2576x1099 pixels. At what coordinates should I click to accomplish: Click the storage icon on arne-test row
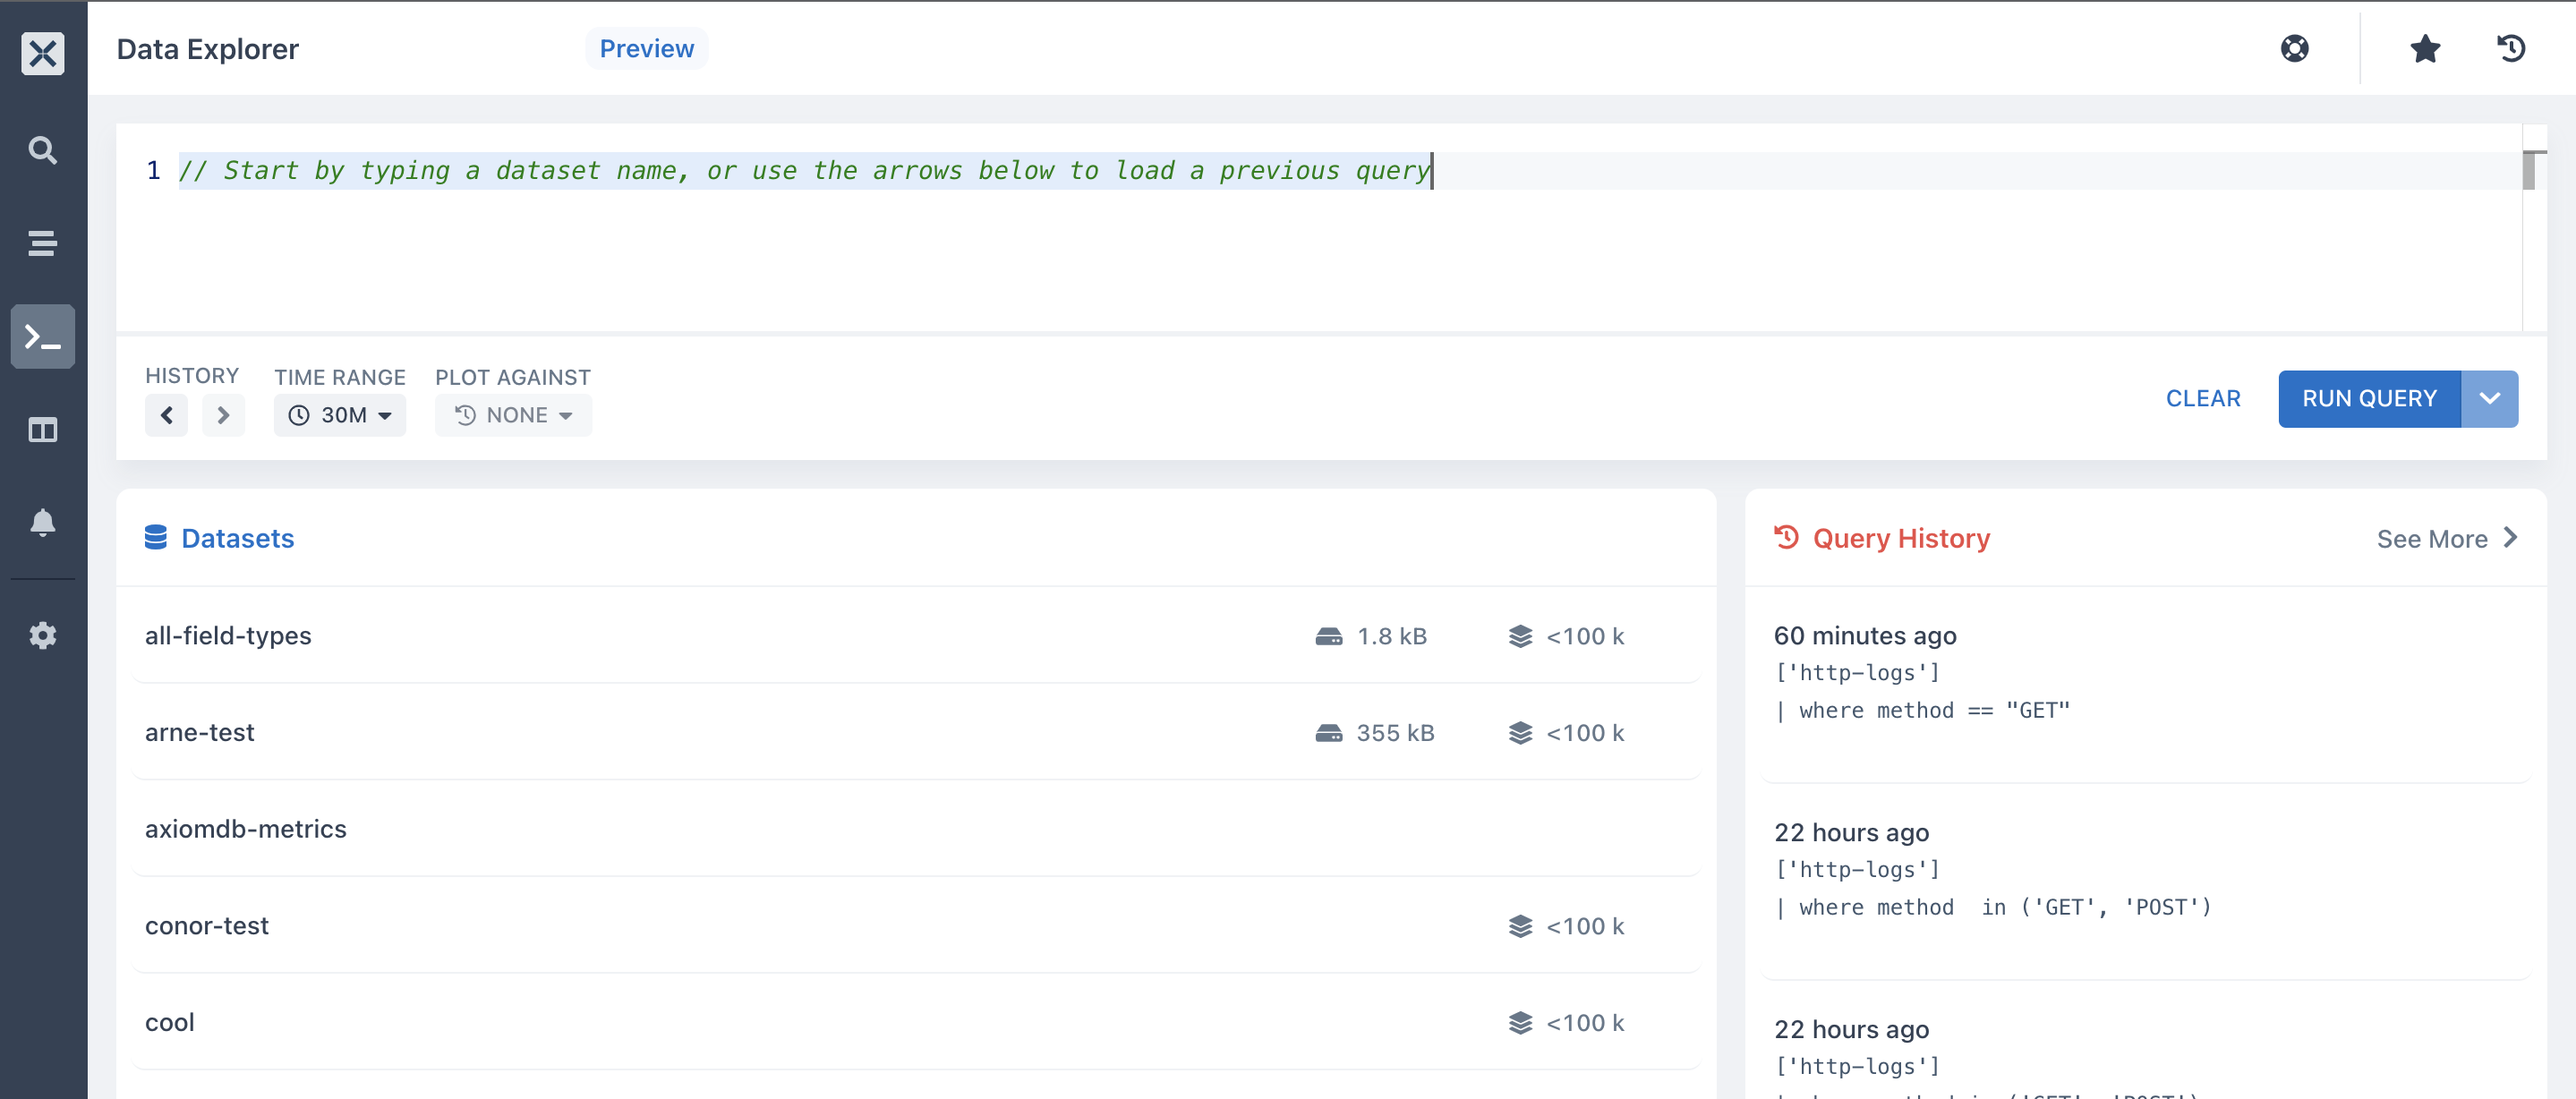1329,733
